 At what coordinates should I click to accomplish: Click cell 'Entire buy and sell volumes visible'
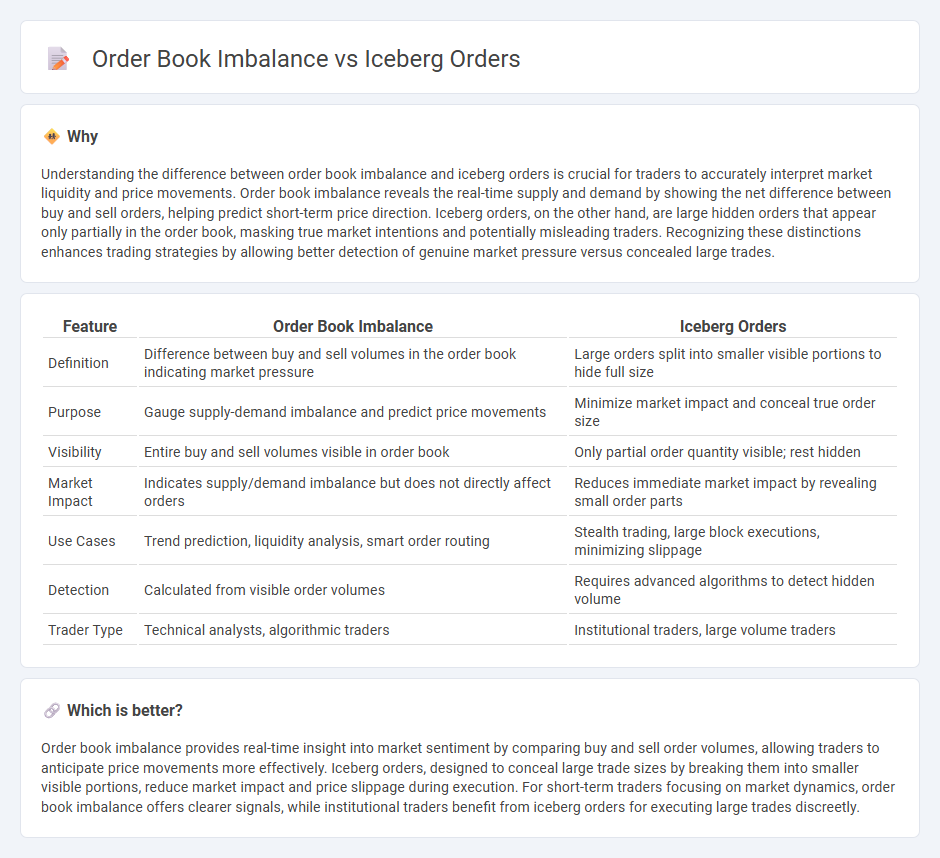pyautogui.click(x=352, y=452)
